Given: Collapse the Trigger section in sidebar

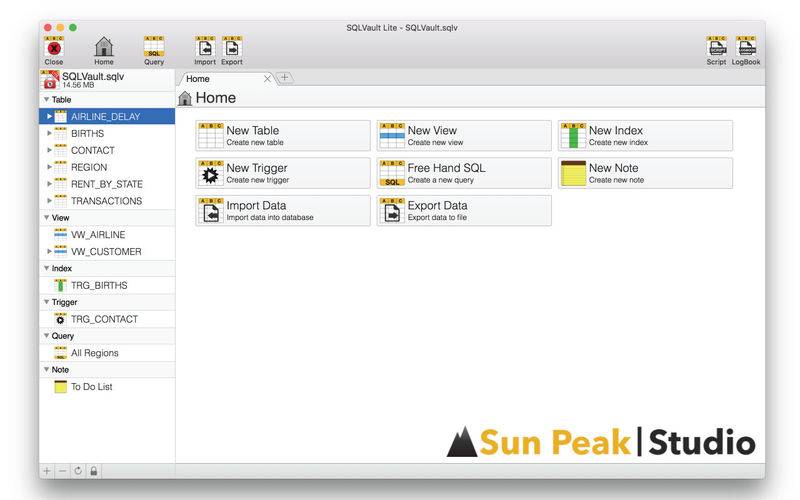Looking at the screenshot, I should point(46,302).
